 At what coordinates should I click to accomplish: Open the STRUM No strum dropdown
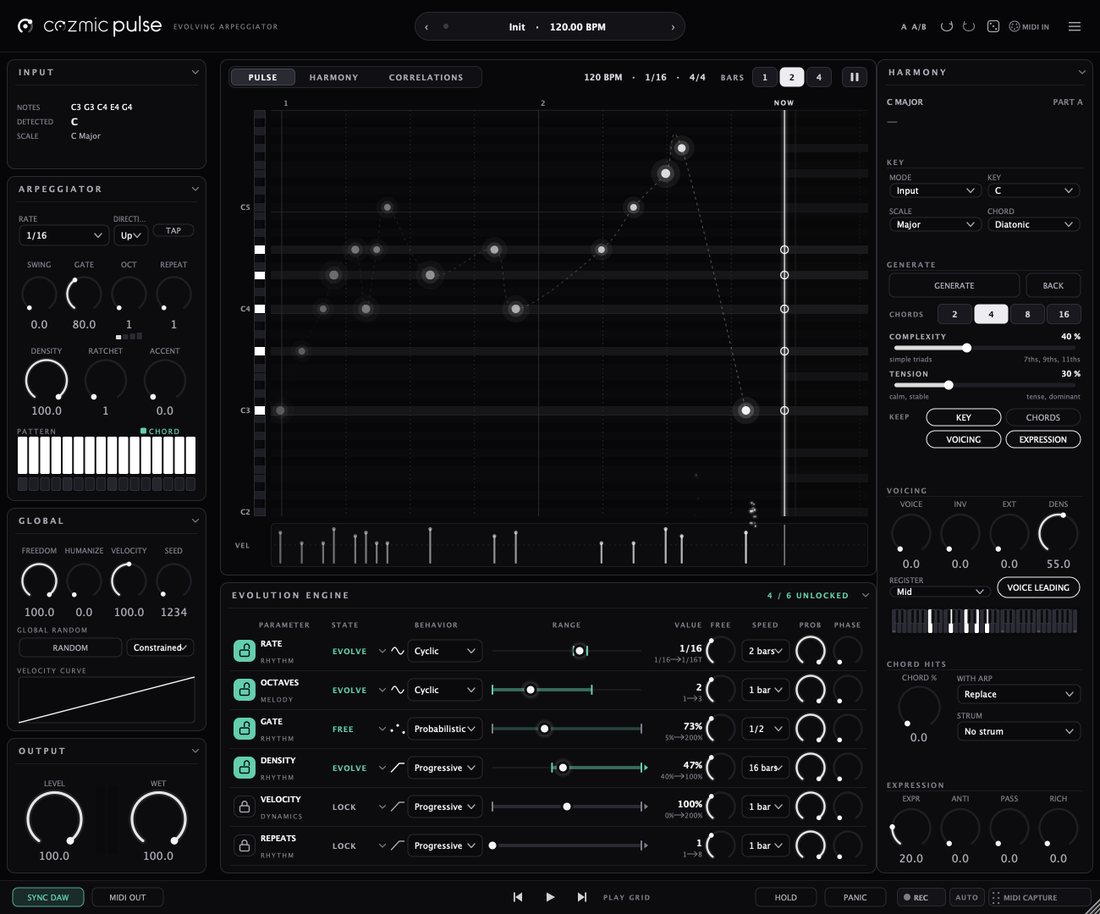(1018, 731)
